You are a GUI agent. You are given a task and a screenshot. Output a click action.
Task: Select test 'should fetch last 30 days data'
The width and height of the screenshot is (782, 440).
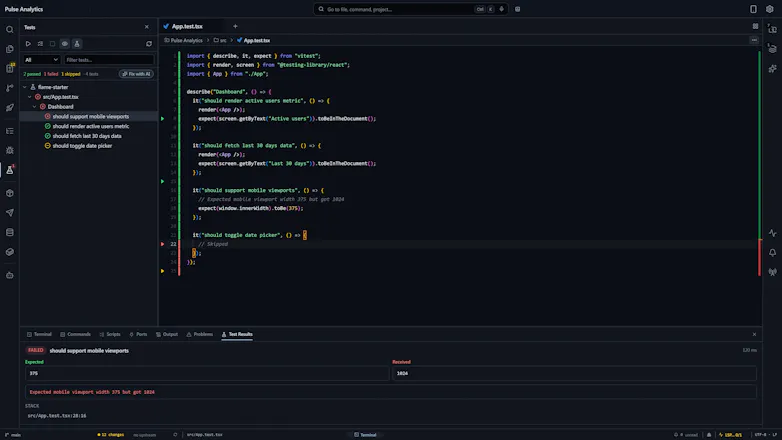pyautogui.click(x=87, y=136)
